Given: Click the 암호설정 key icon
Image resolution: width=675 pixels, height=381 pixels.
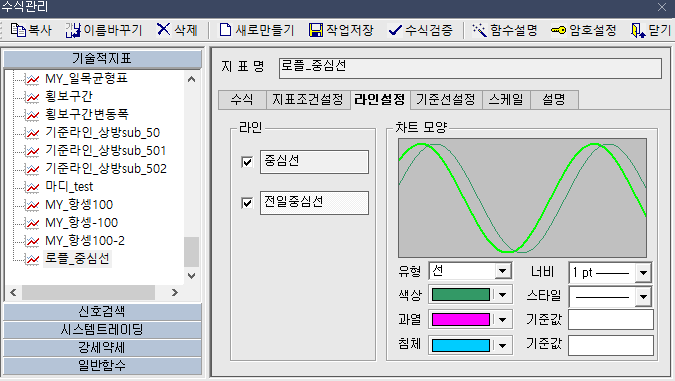Looking at the screenshot, I should point(558,30).
